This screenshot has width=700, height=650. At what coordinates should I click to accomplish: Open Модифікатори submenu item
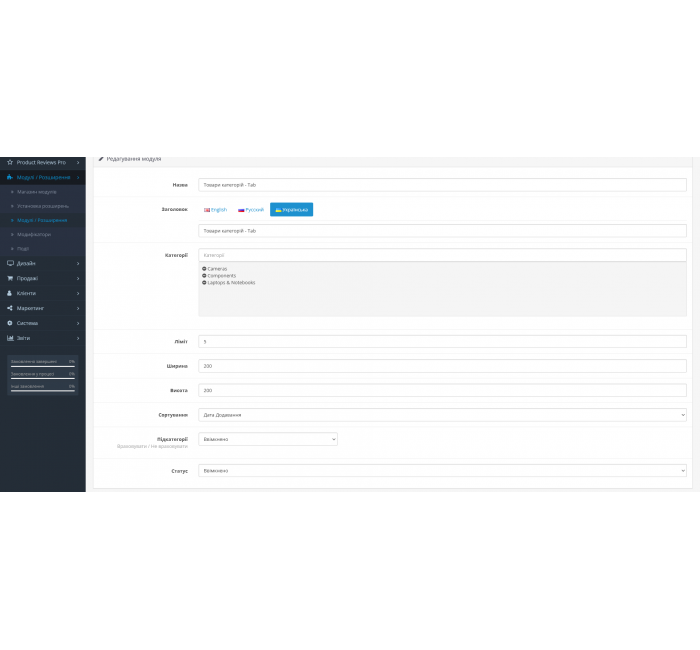pos(34,234)
